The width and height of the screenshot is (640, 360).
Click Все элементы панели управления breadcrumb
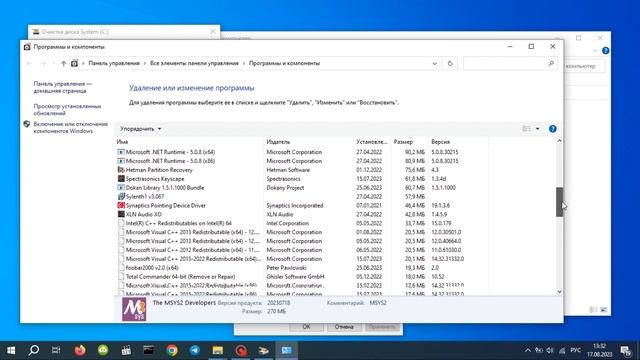tap(194, 63)
